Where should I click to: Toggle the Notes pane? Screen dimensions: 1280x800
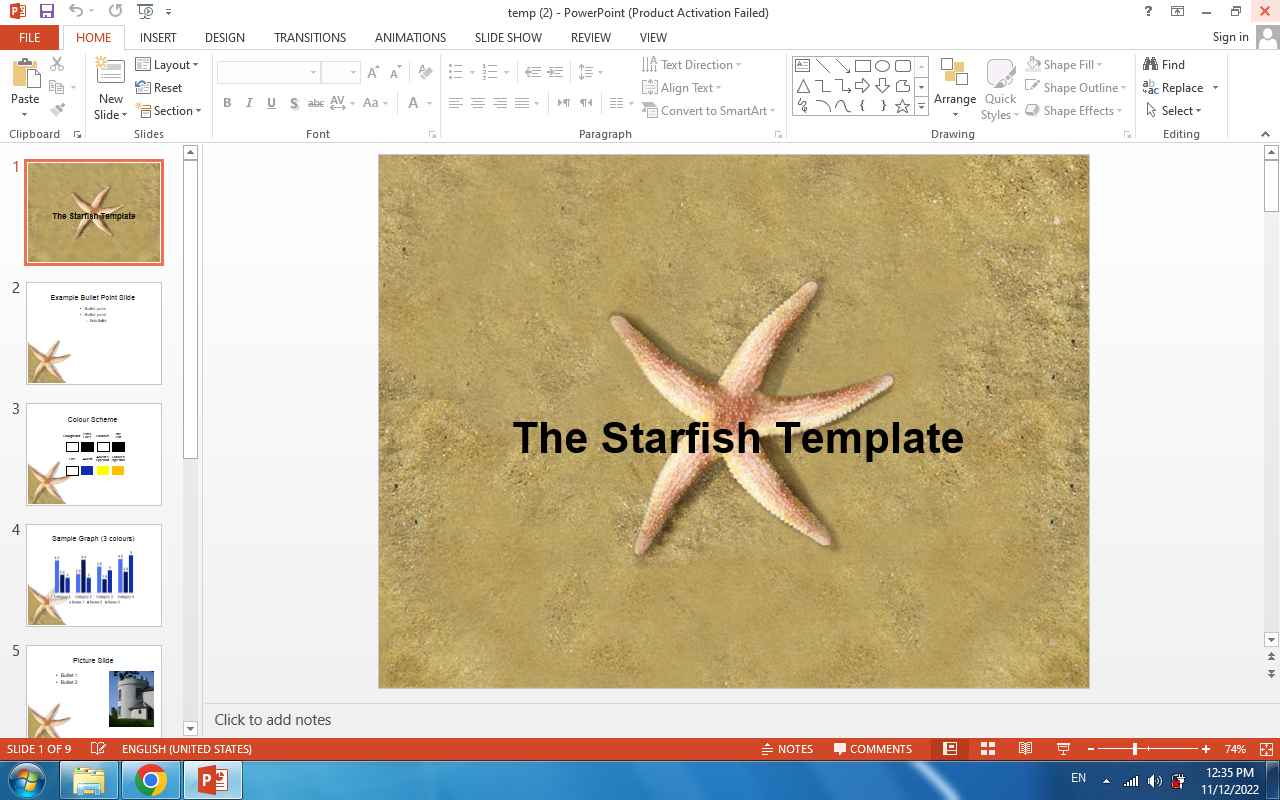(x=786, y=749)
